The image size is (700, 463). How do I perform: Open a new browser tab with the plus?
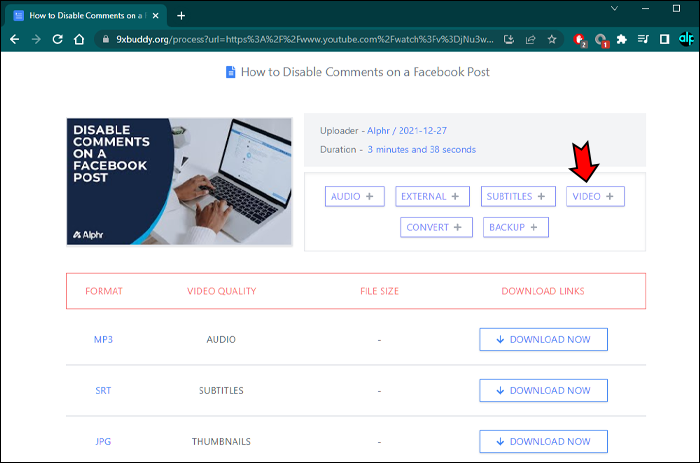pos(181,16)
